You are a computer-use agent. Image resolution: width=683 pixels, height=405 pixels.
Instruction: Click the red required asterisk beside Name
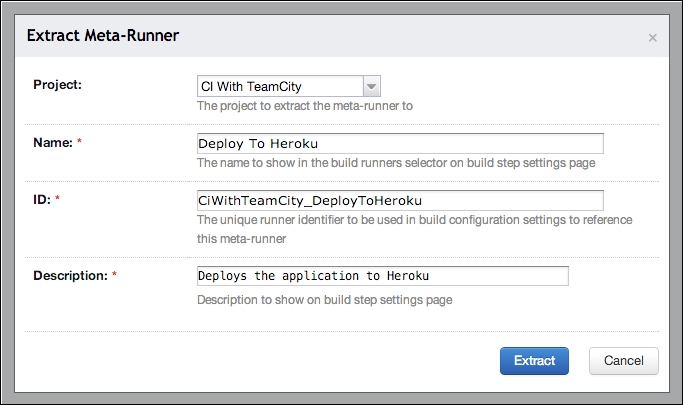79,141
